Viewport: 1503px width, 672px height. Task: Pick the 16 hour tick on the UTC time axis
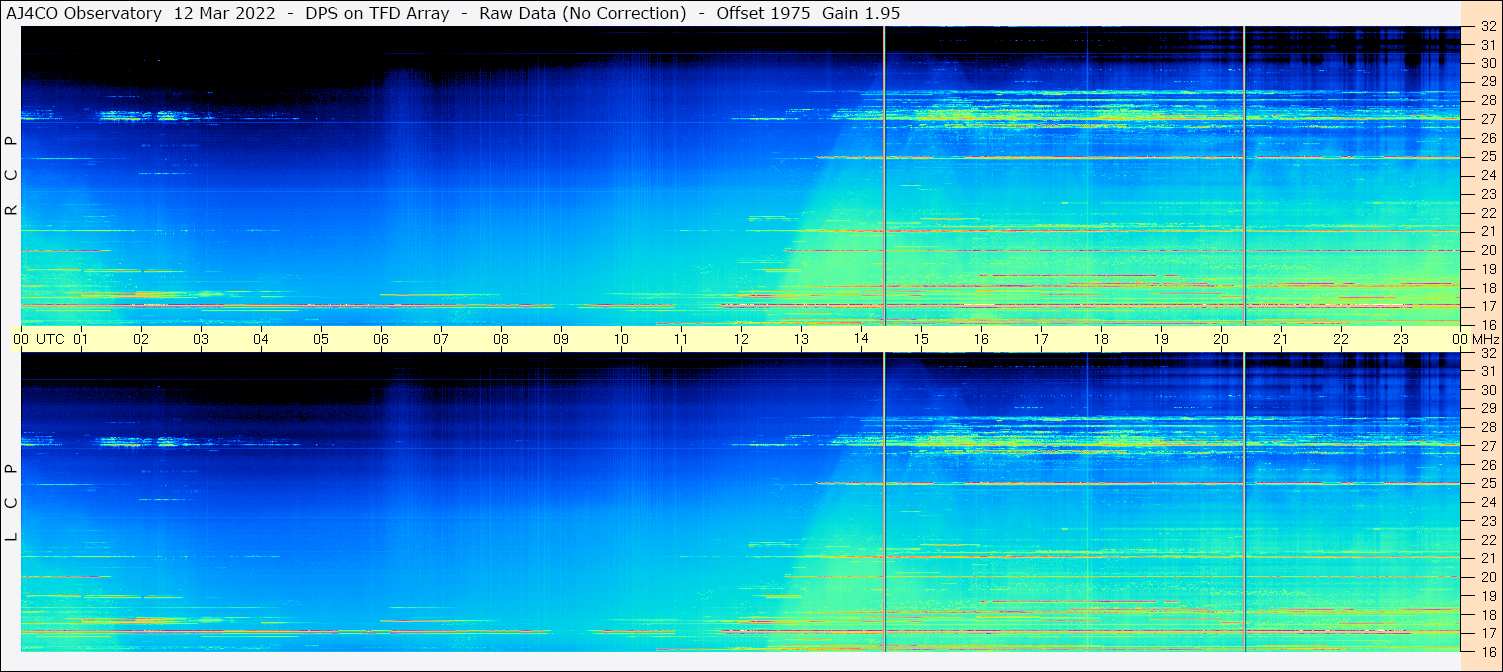[981, 339]
